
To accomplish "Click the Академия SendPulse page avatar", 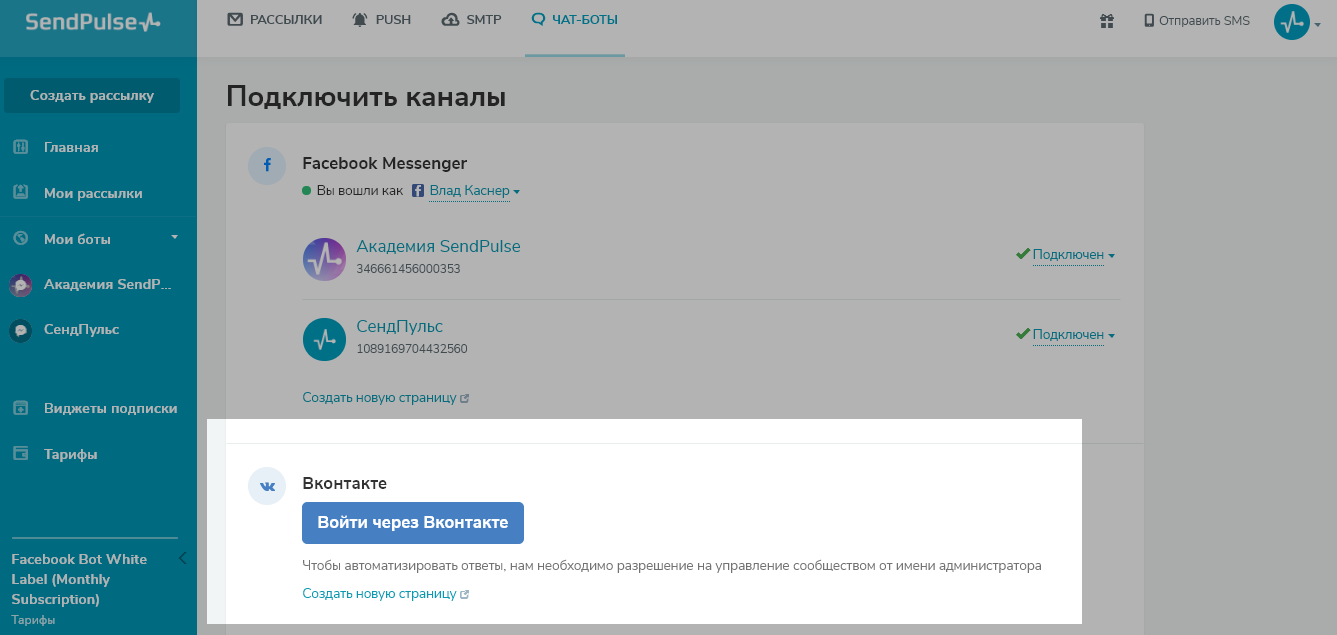I will 324,259.
